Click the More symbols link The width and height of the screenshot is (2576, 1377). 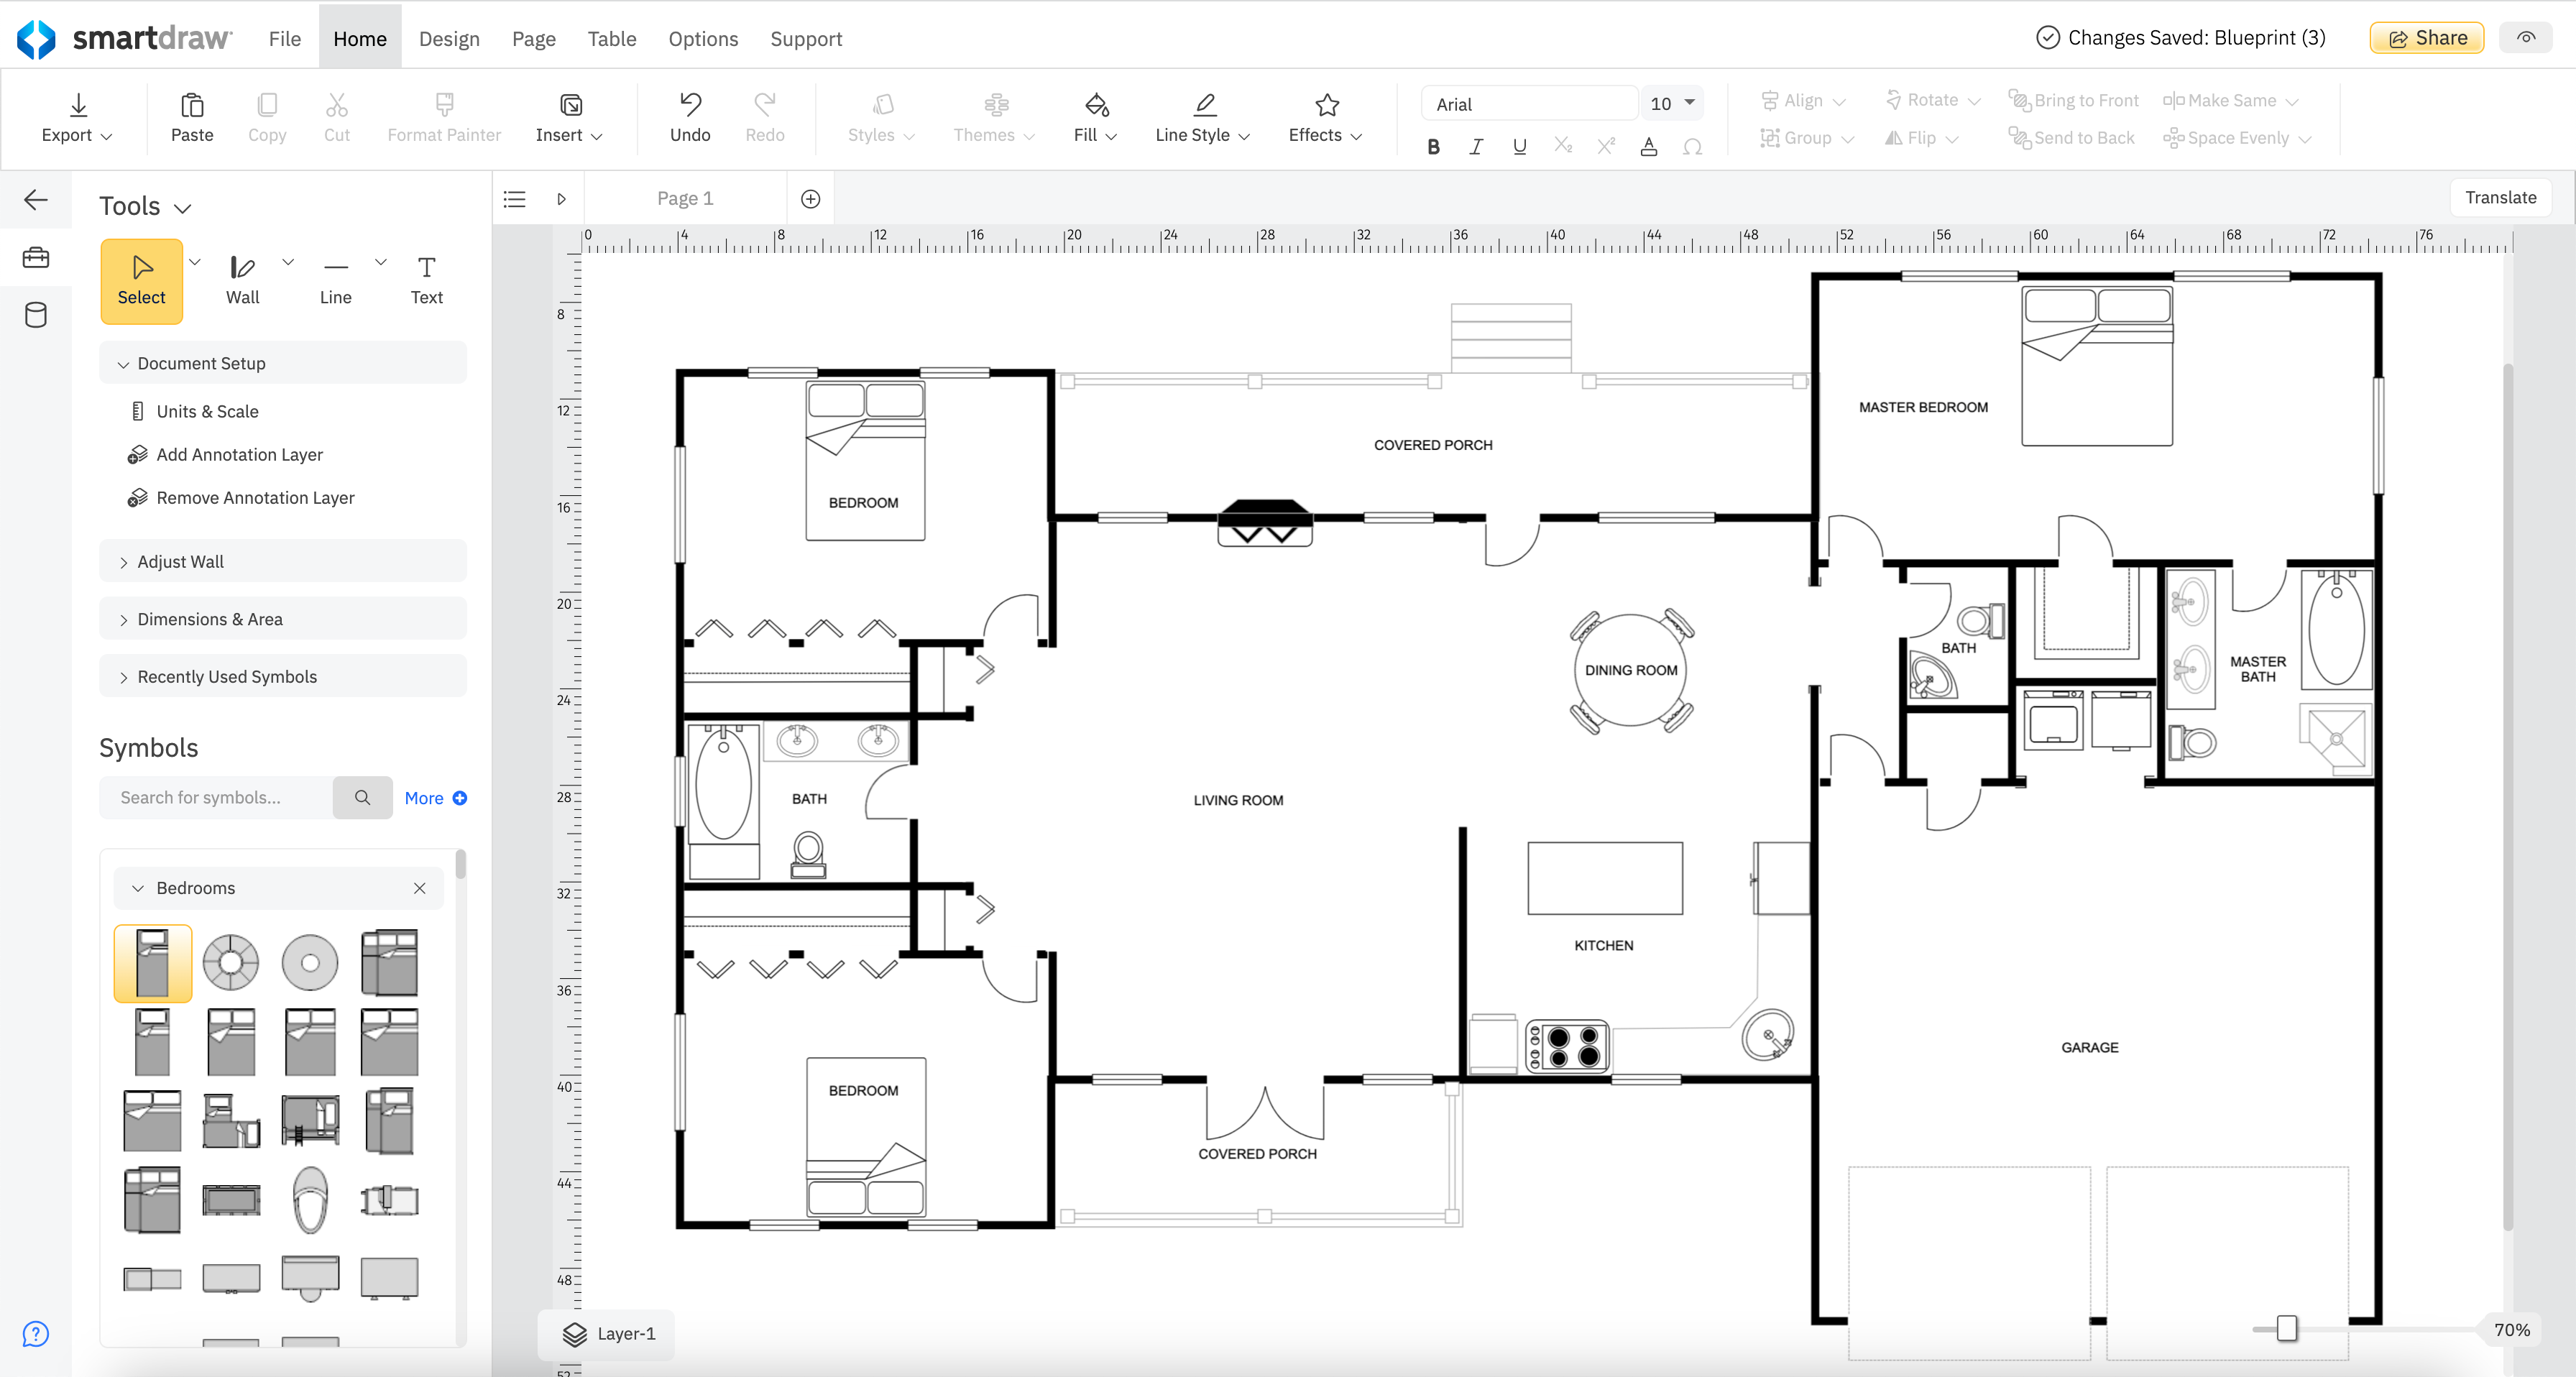point(424,797)
